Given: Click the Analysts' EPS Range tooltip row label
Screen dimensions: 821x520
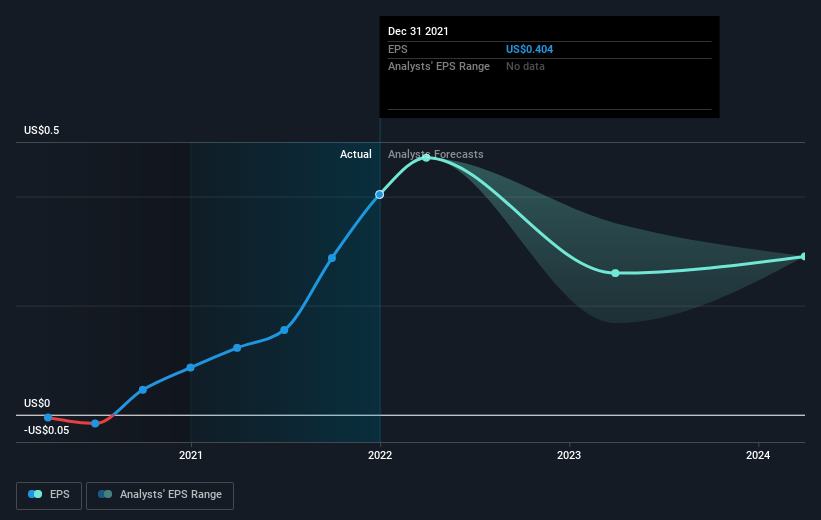Looking at the screenshot, I should (x=439, y=66).
